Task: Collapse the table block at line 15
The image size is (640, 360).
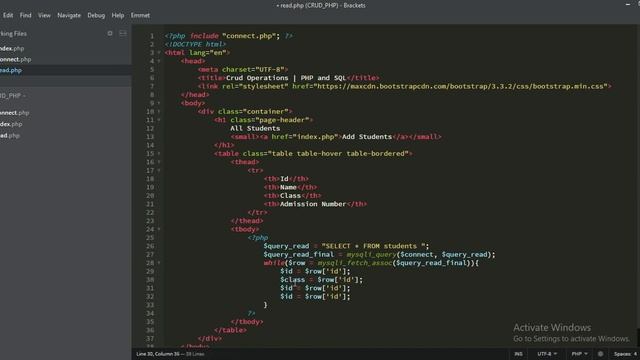Action: pos(159,153)
